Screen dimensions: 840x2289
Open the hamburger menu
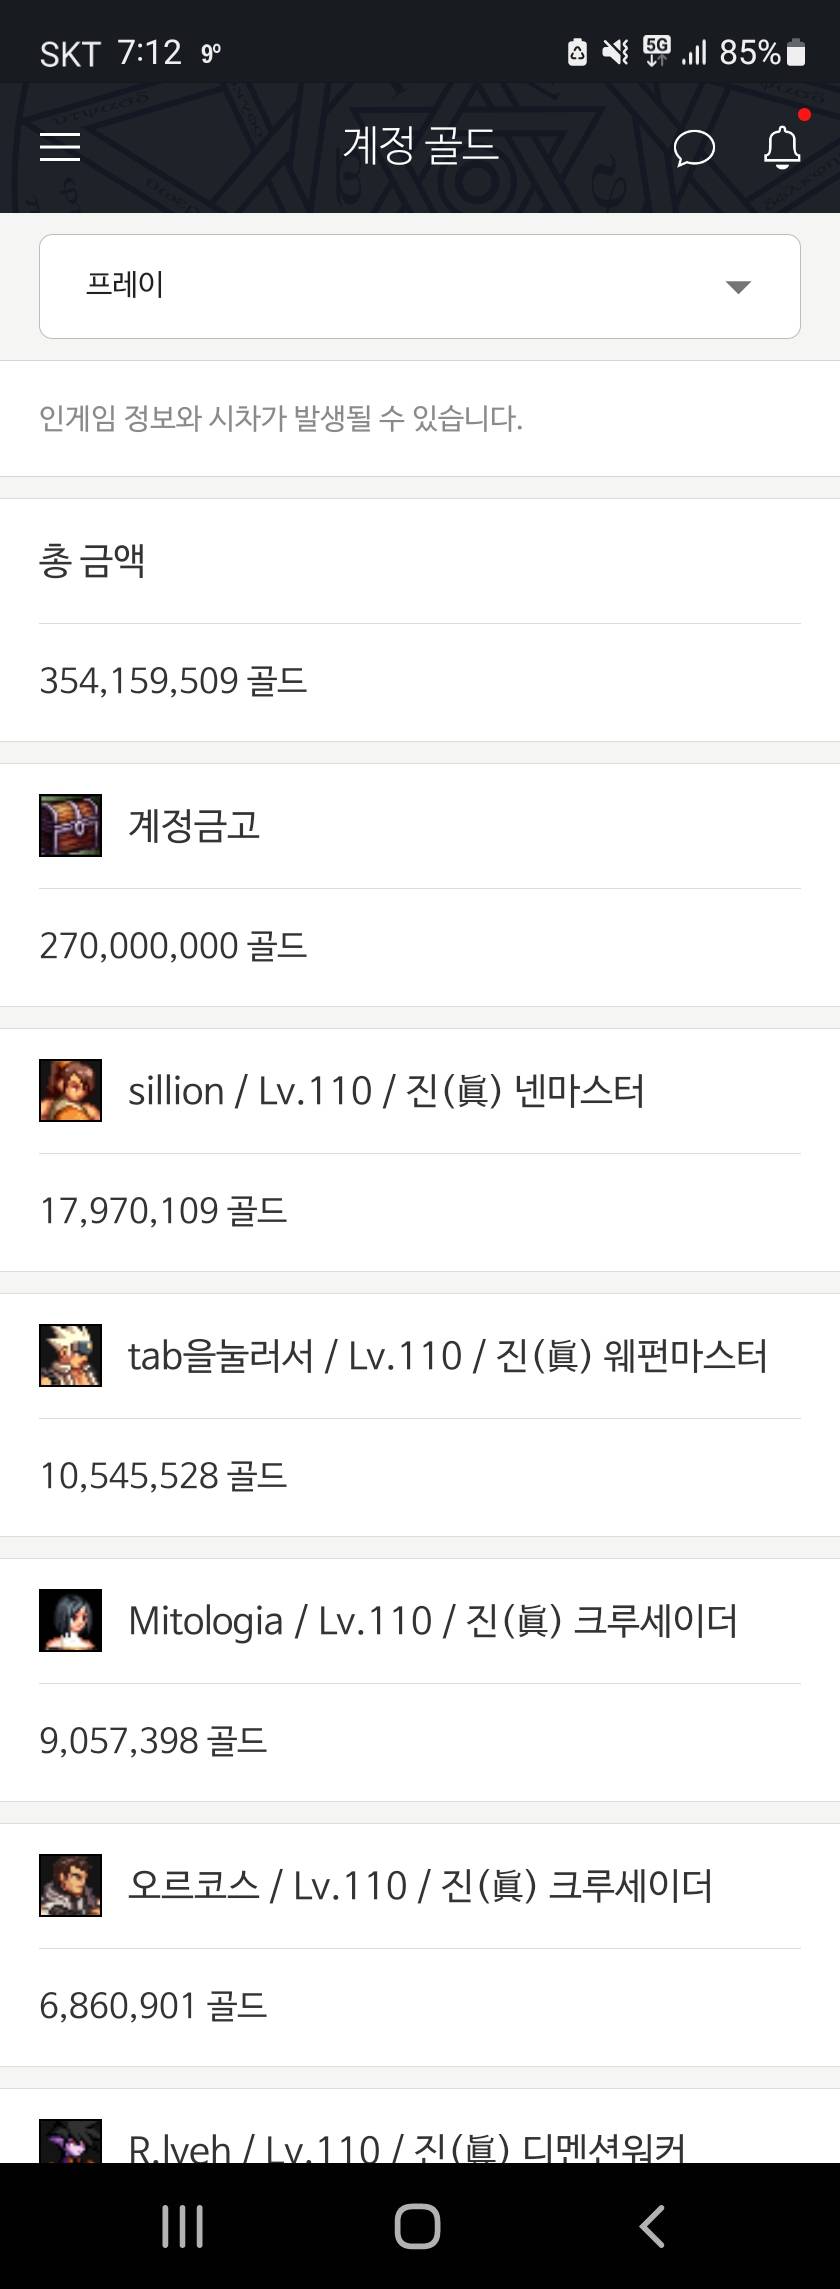tap(60, 148)
